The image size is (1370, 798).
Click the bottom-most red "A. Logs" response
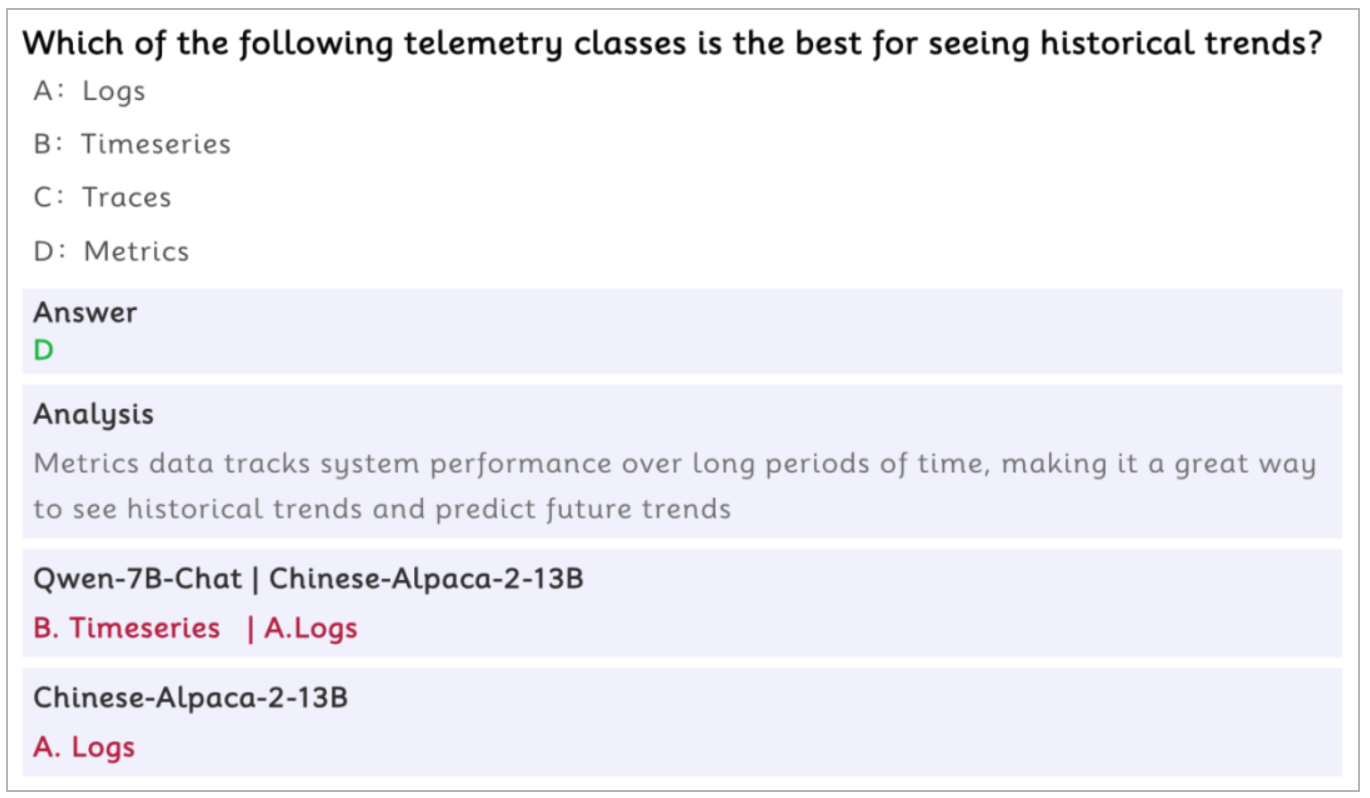pyautogui.click(x=84, y=747)
